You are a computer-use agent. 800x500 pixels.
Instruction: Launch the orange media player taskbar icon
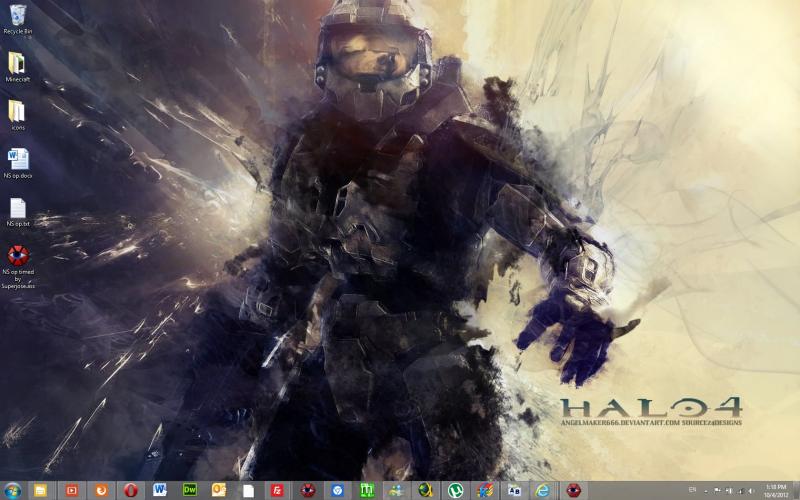click(x=71, y=491)
